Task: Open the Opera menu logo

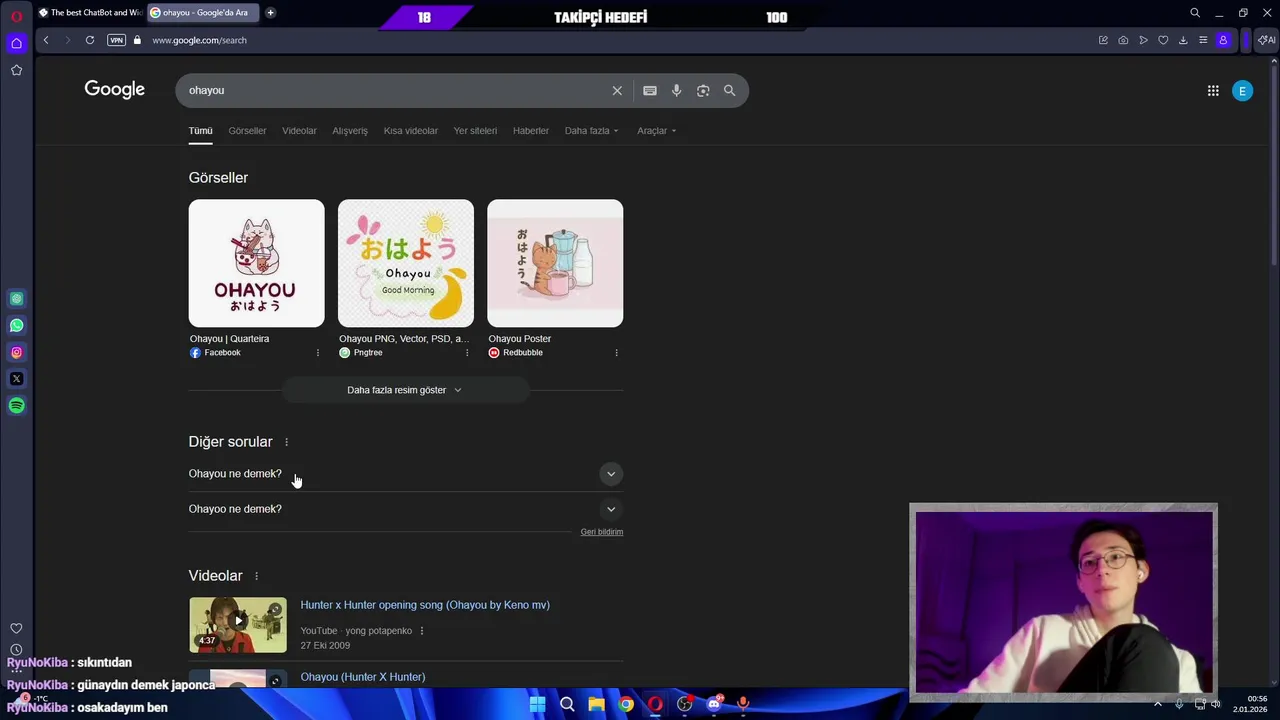Action: (16, 14)
